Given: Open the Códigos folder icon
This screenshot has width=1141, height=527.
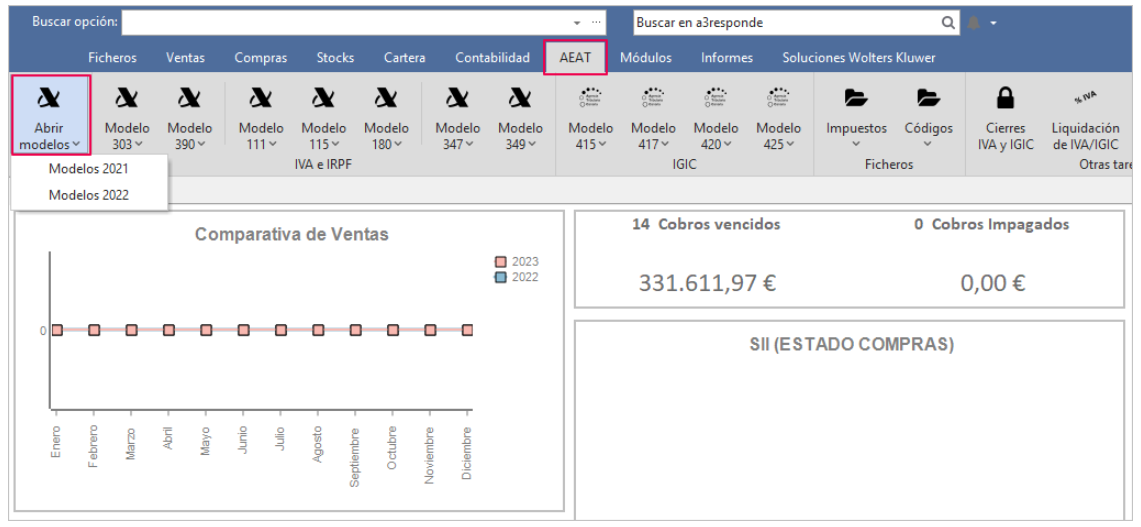Looking at the screenshot, I should (928, 98).
